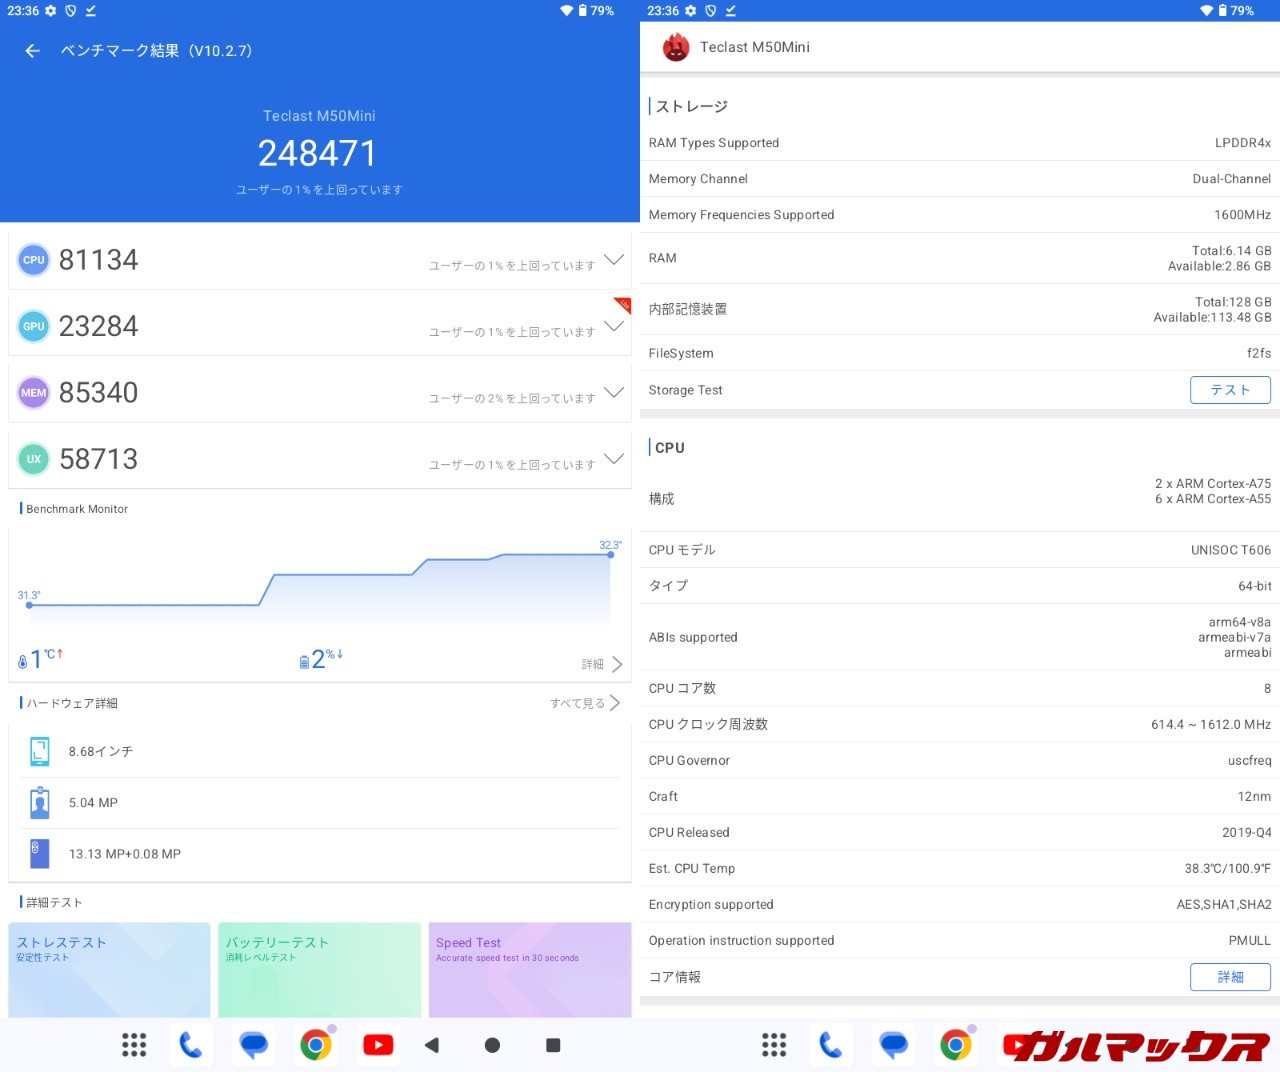Start Storage Test with テスト button

click(1230, 390)
